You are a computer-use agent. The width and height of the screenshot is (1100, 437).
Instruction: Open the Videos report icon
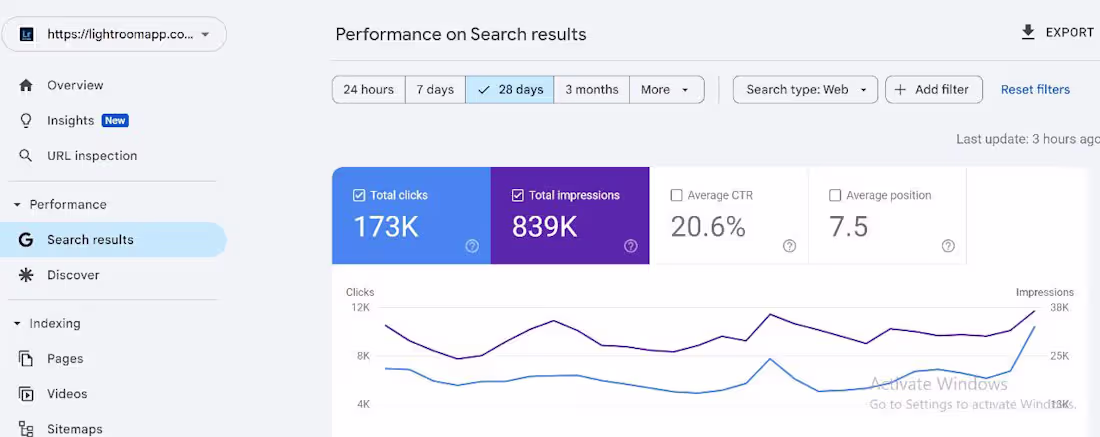26,394
